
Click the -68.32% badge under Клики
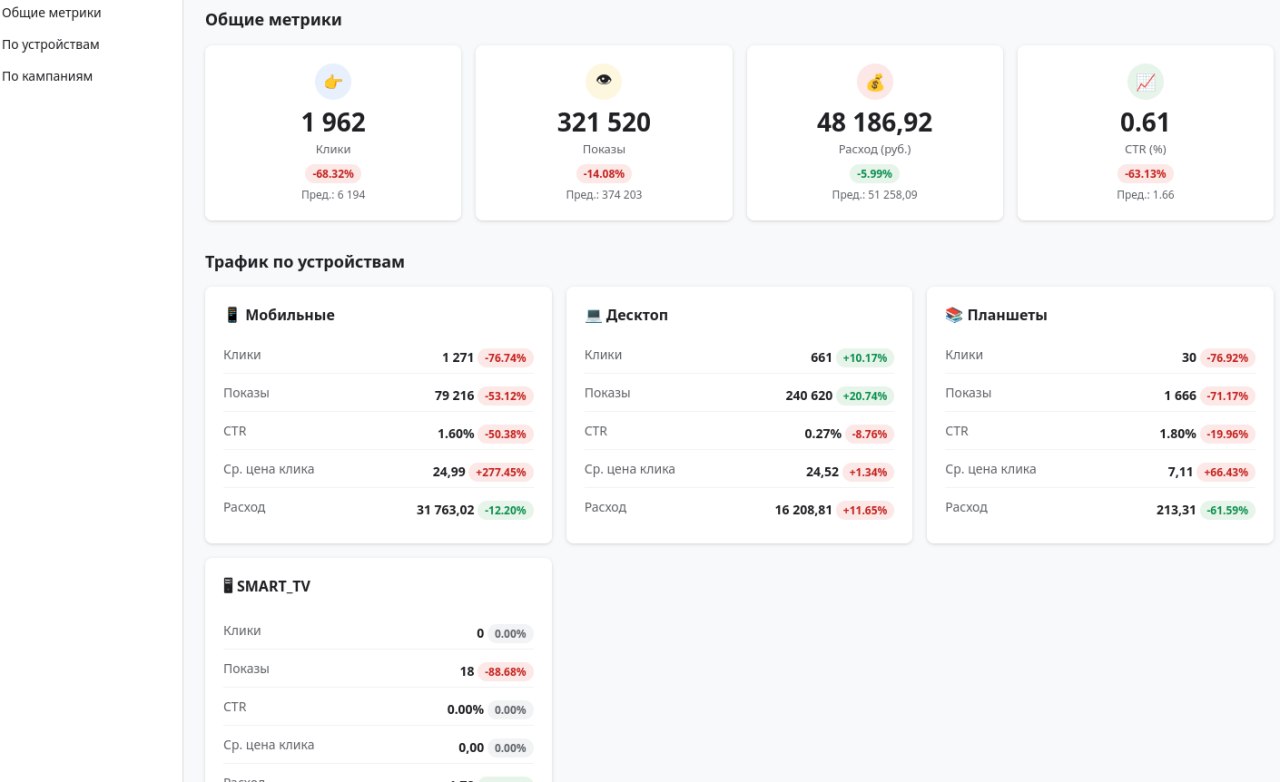(x=333, y=172)
